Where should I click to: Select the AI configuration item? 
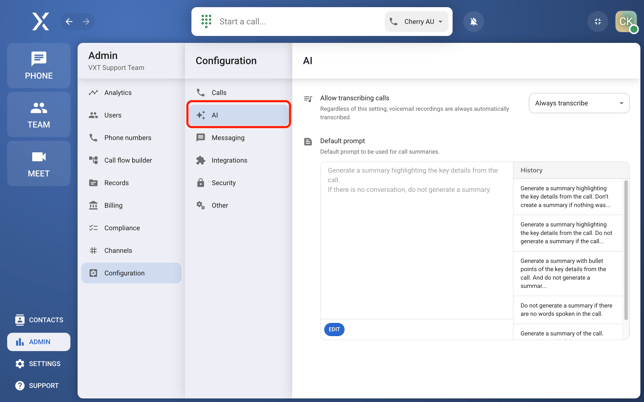coord(238,115)
